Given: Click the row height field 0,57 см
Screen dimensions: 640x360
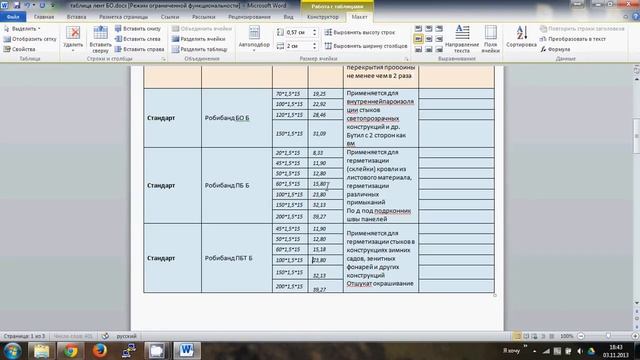Looking at the screenshot, I should tap(298, 32).
